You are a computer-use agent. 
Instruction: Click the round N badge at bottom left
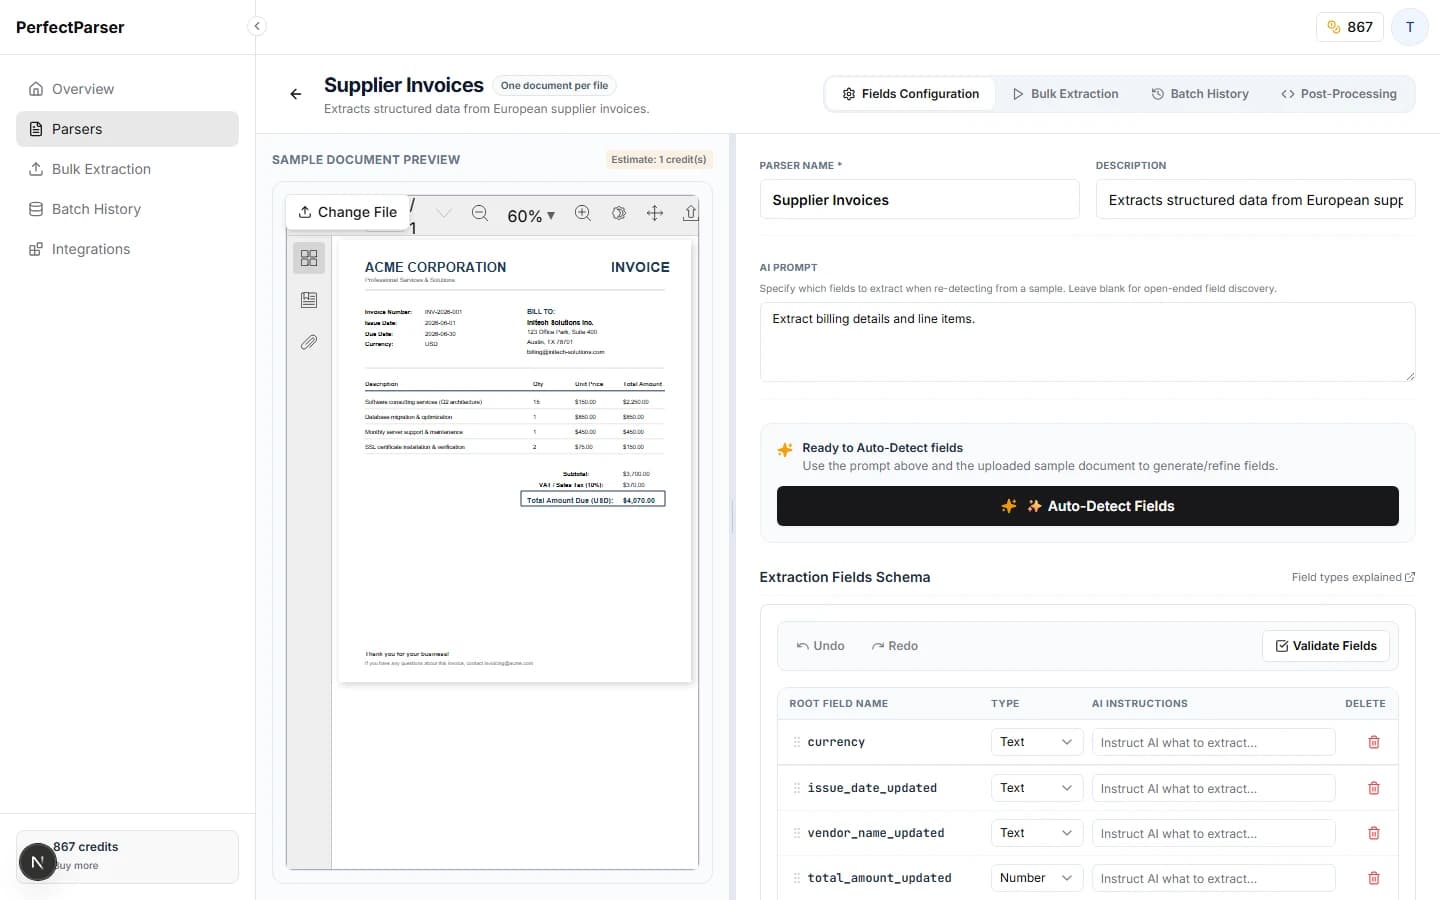(x=38, y=862)
